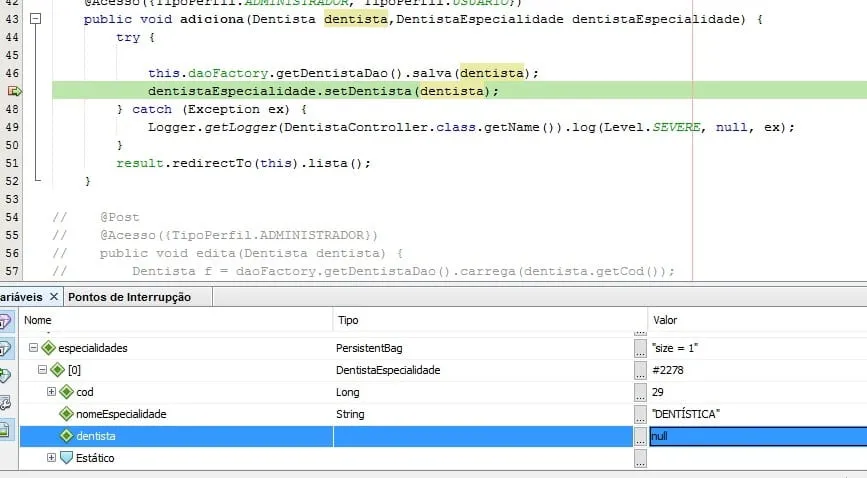Expand the Estático node
This screenshot has width=867, height=478.
point(51,458)
